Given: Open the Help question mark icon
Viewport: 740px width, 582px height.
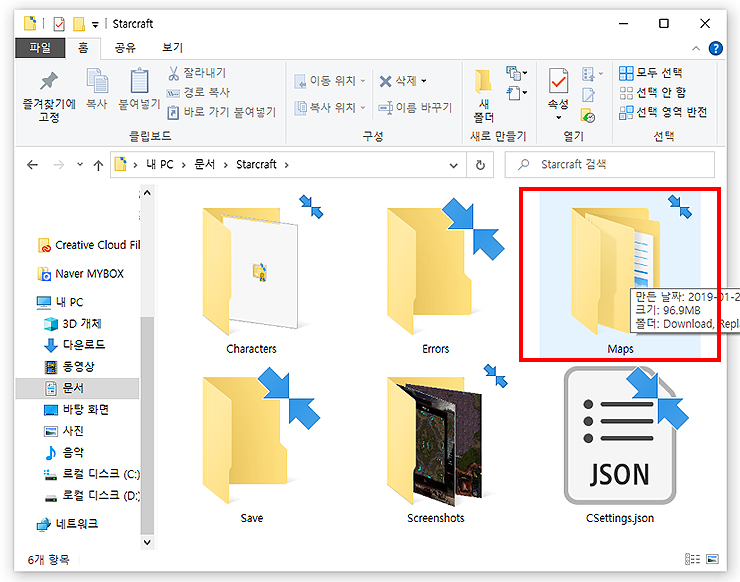Looking at the screenshot, I should point(715,48).
